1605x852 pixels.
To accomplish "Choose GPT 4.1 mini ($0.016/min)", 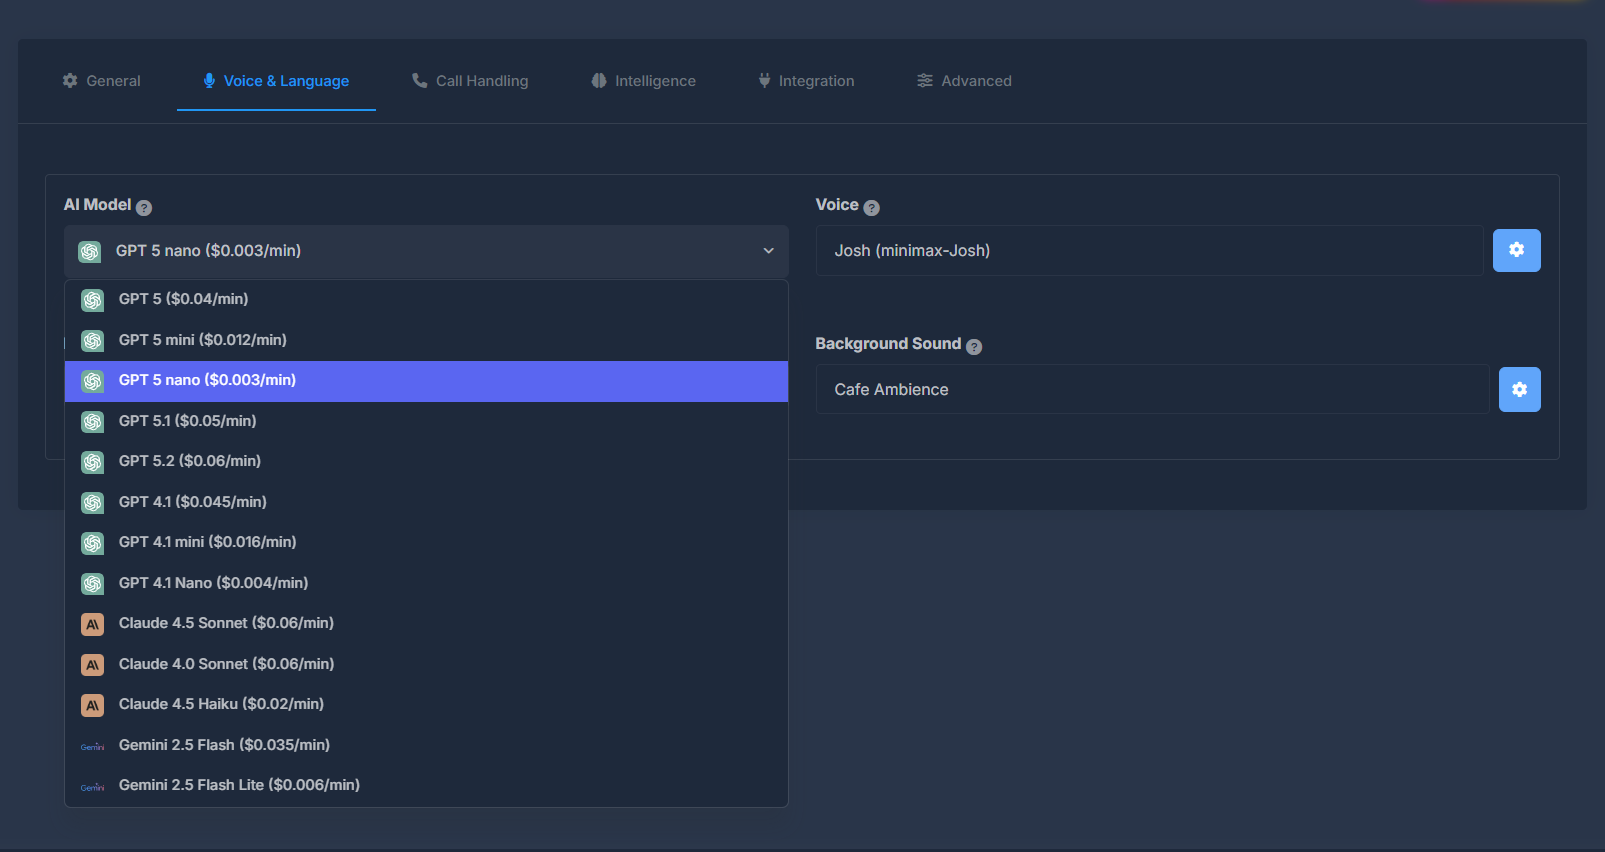I will (426, 543).
